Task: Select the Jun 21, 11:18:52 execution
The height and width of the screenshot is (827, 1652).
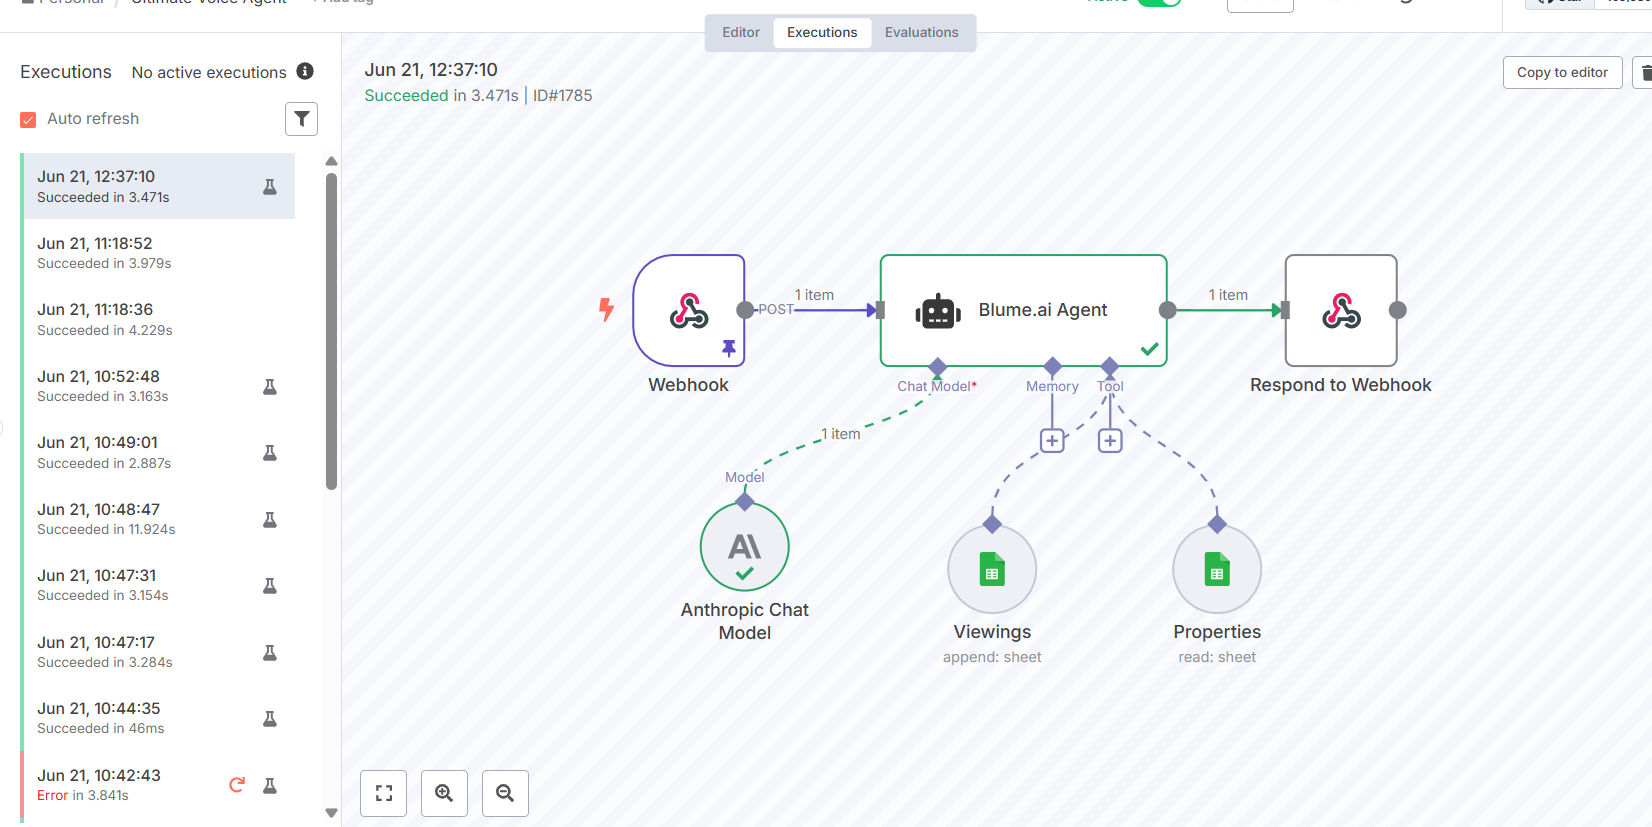Action: [x=158, y=253]
